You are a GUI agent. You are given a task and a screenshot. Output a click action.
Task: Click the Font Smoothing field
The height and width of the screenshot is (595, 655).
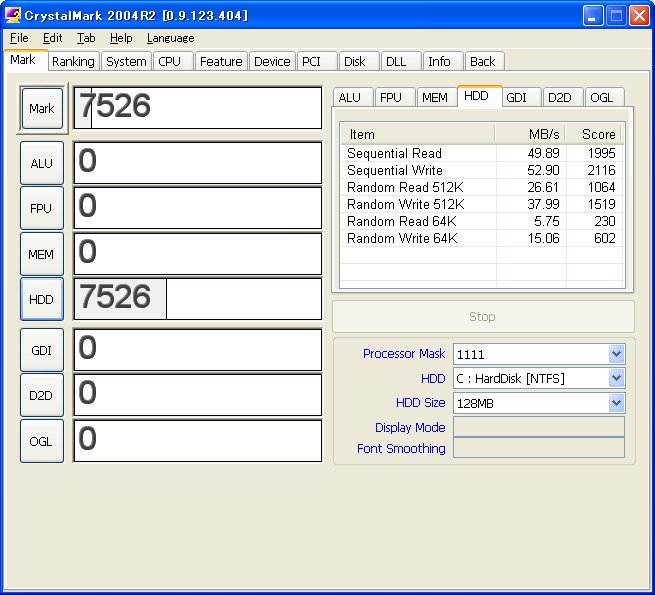pyautogui.click(x=539, y=448)
